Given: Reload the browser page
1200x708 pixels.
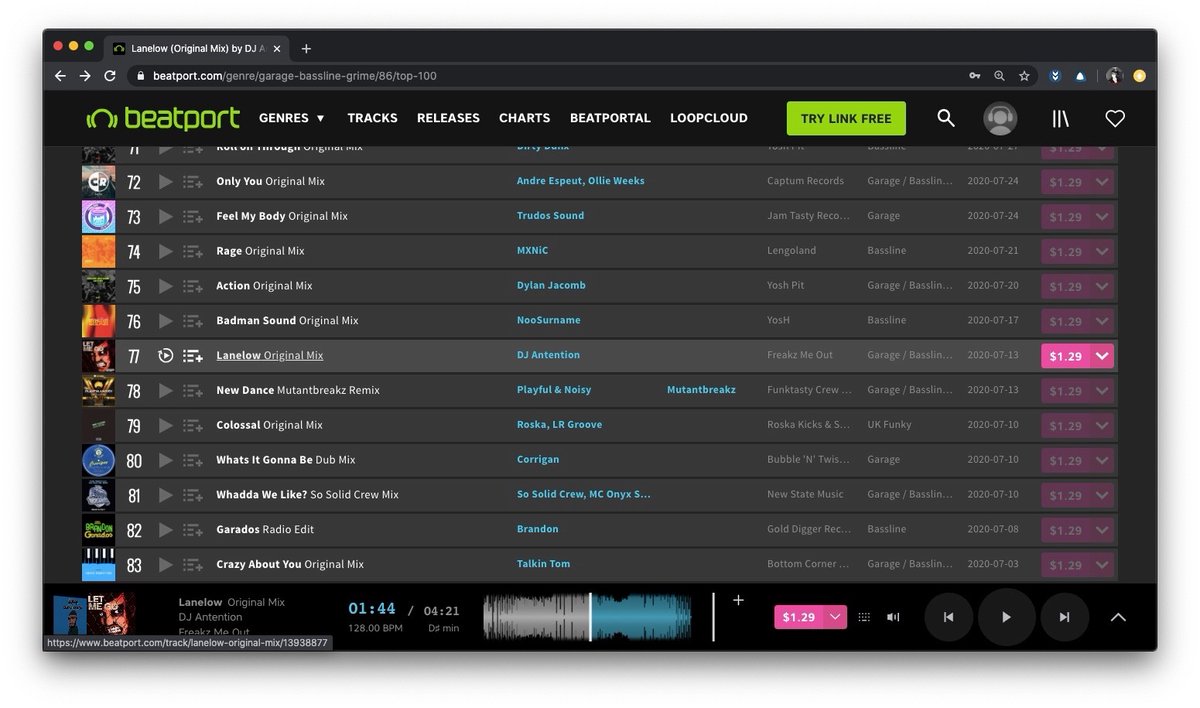Looking at the screenshot, I should 110,76.
